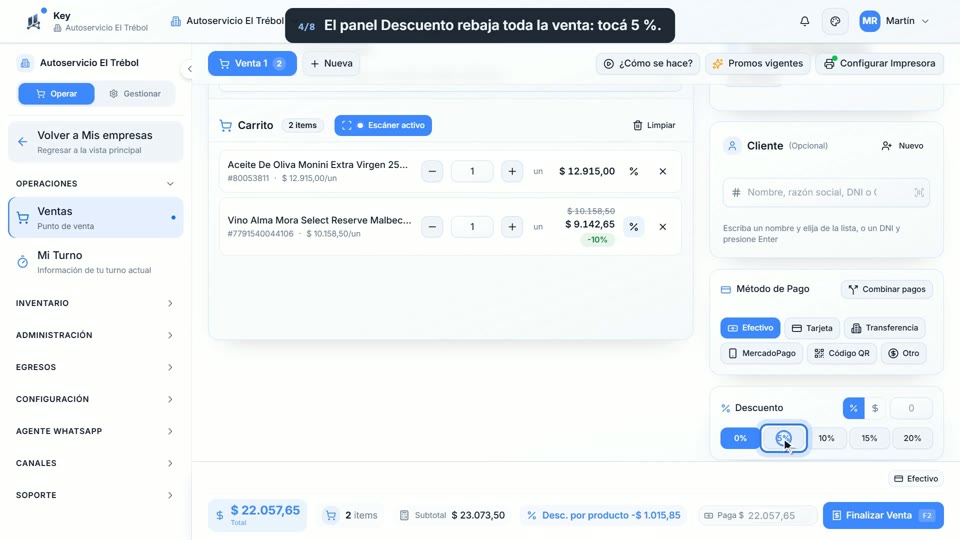The height and width of the screenshot is (540, 960).
Task: Click the back arrow to Mis empresas
Action: point(23,141)
